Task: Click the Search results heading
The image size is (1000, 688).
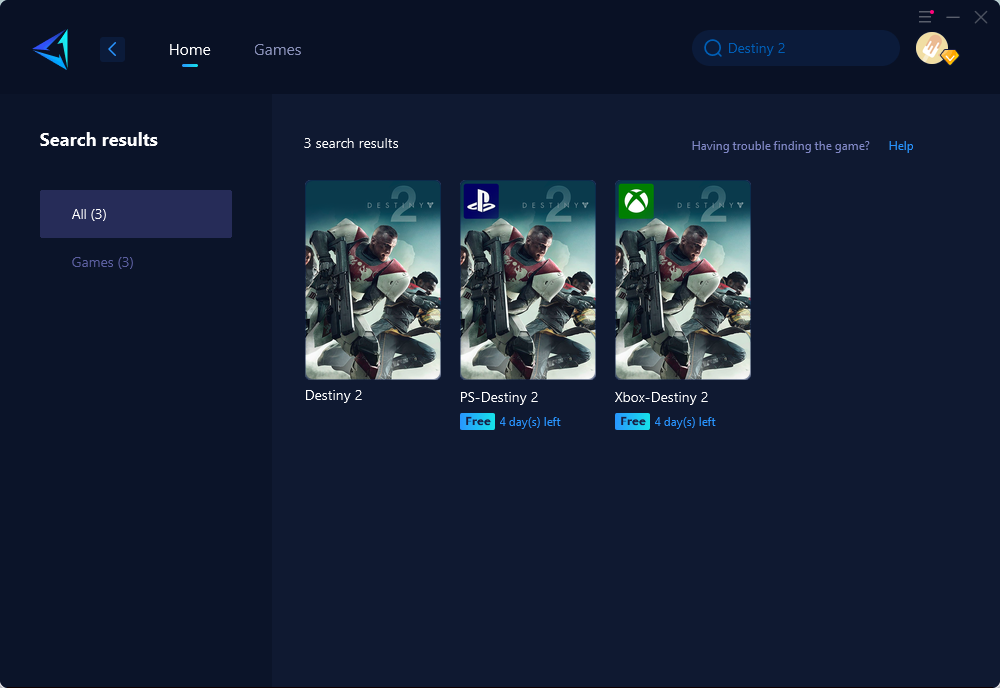Action: pyautogui.click(x=99, y=140)
